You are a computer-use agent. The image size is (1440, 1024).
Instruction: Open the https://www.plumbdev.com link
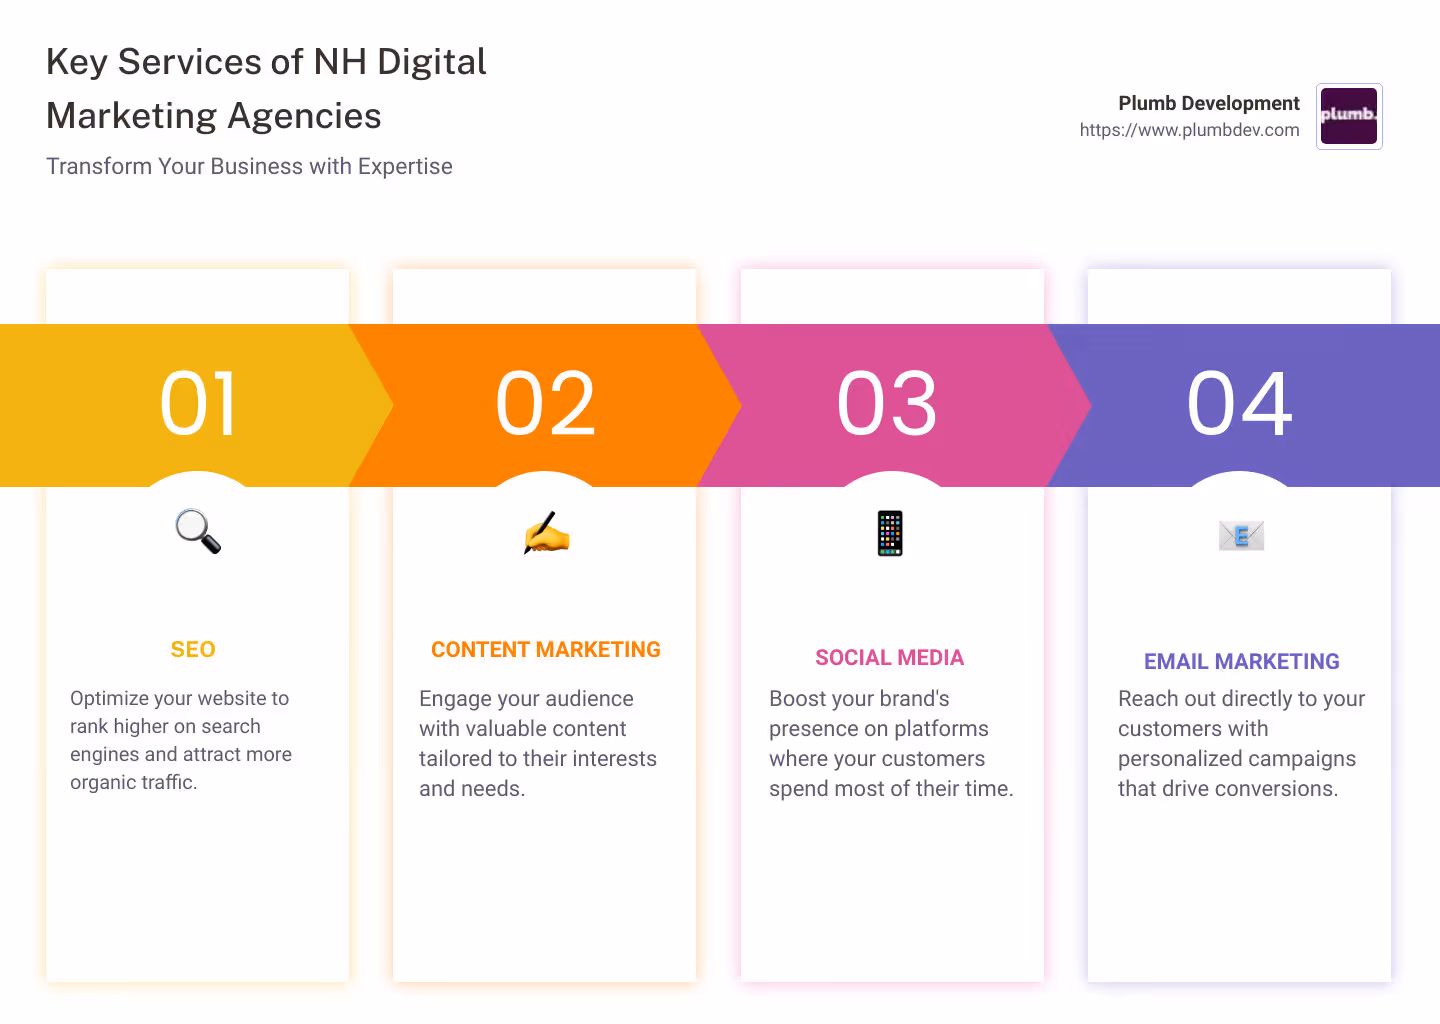1189,130
